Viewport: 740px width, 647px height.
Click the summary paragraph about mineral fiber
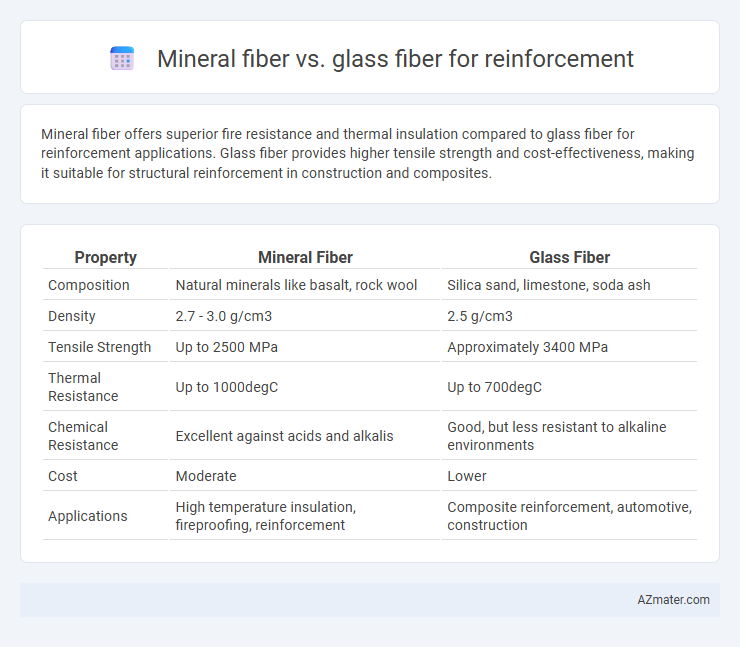tap(367, 153)
